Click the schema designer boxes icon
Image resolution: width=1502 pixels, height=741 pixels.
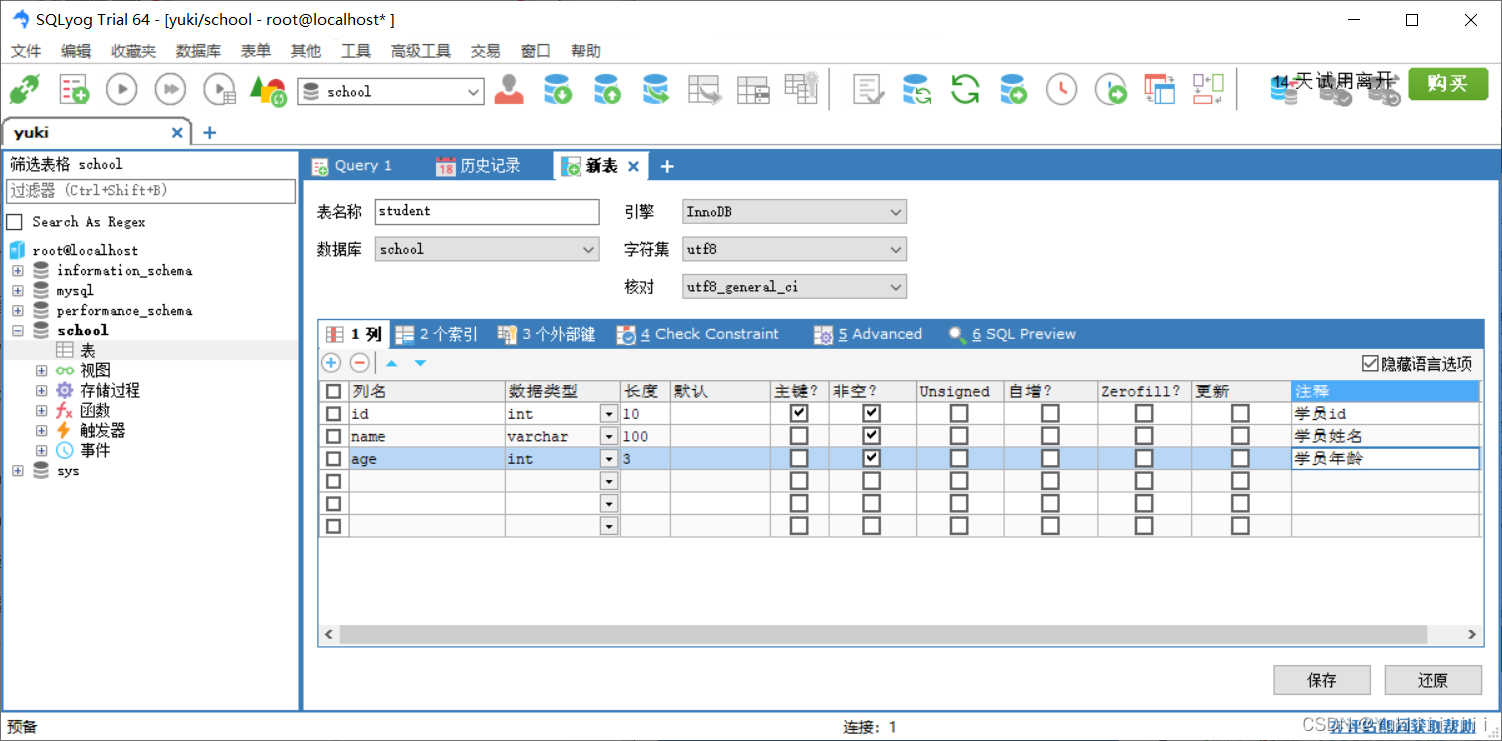point(1208,90)
